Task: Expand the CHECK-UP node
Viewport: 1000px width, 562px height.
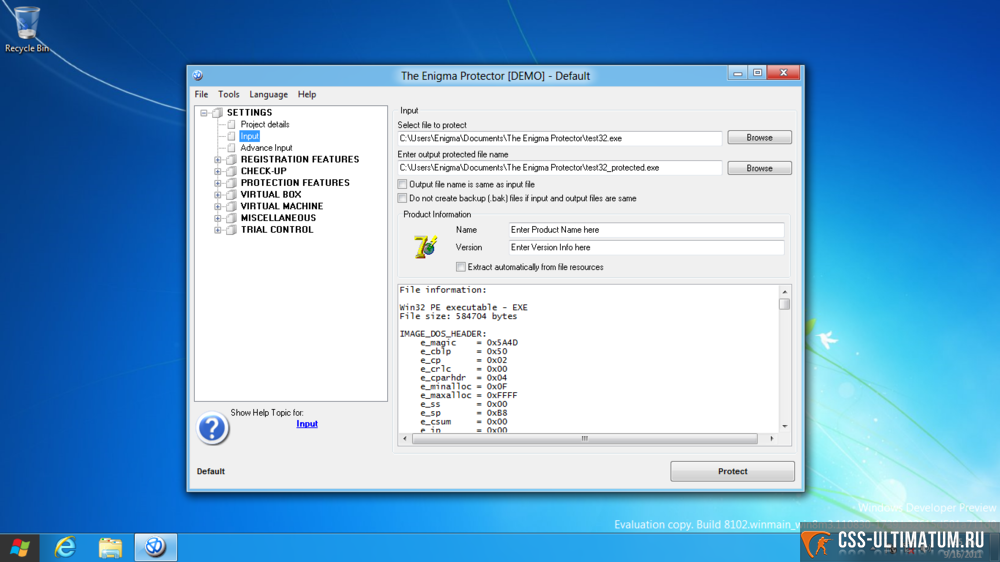Action: click(x=218, y=171)
